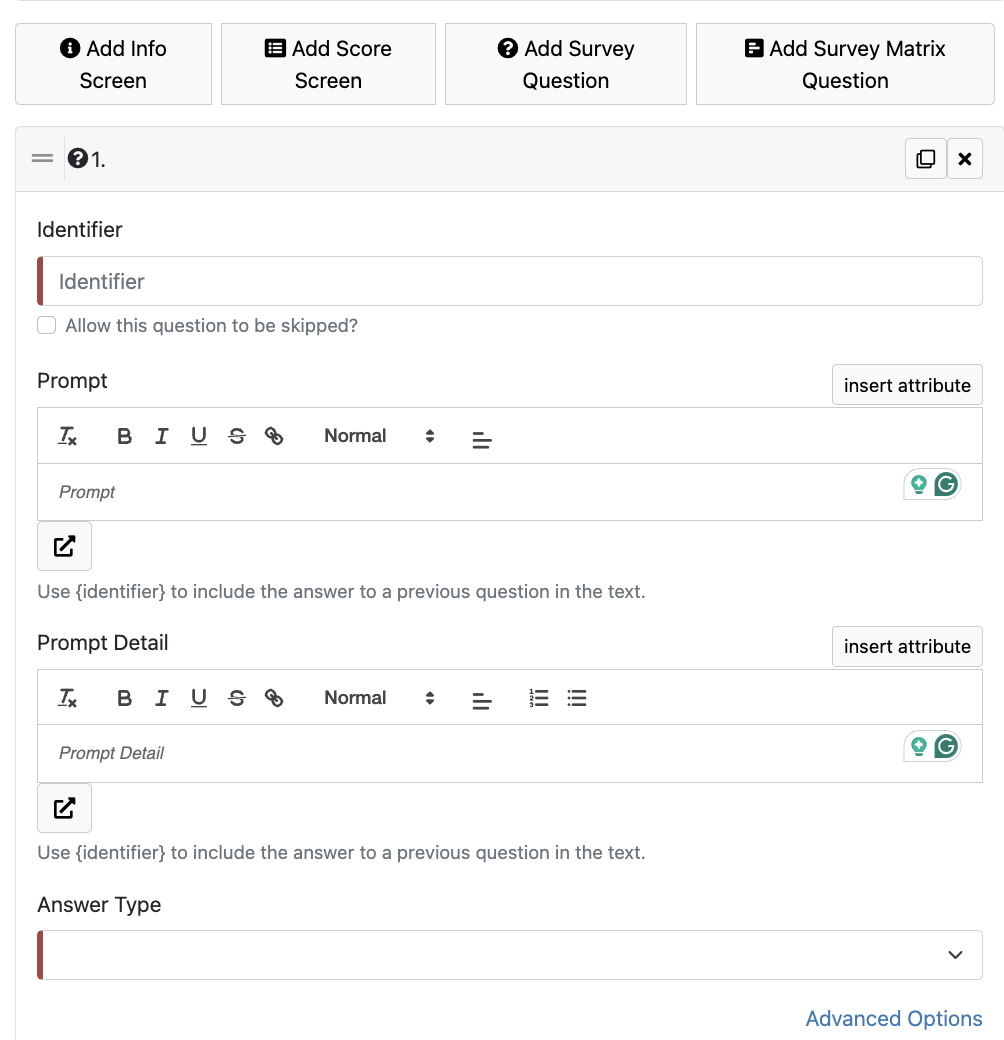Click lightbulb icon in Prompt Detail editor

tap(918, 747)
